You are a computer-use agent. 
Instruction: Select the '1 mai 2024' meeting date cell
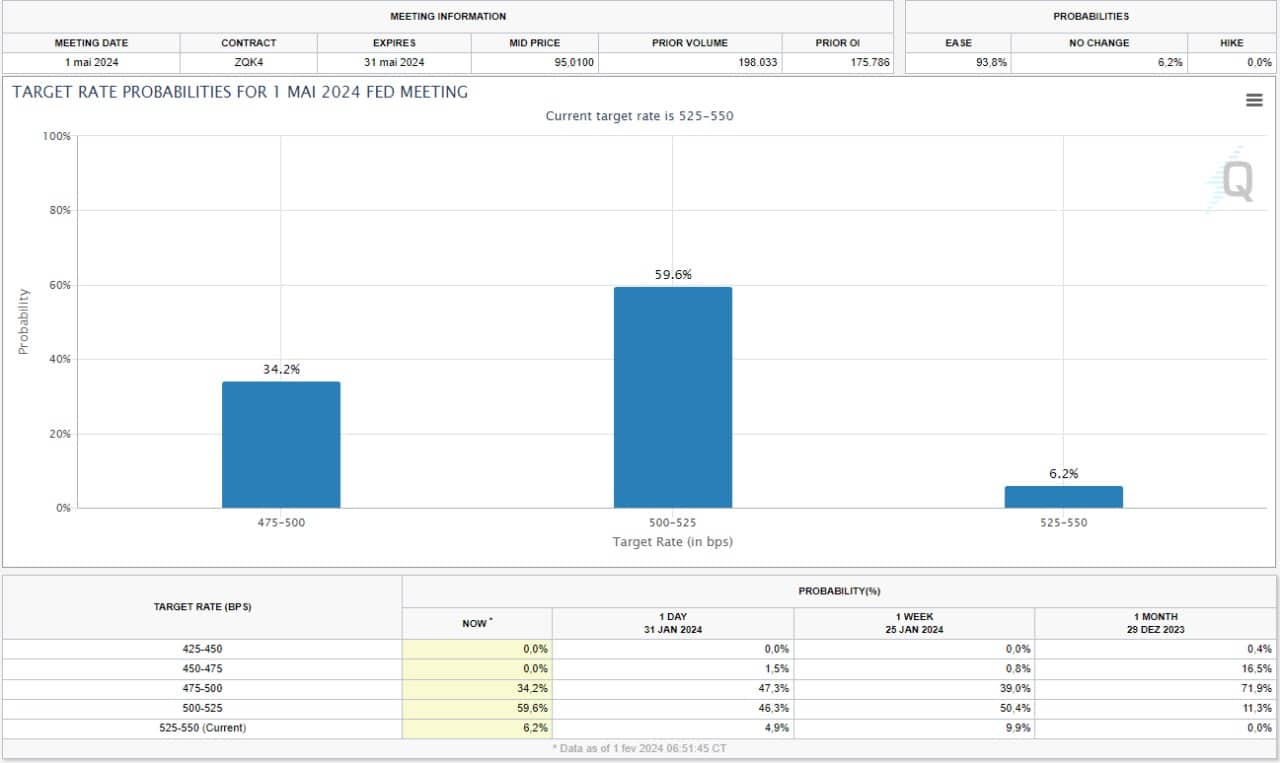[91, 63]
